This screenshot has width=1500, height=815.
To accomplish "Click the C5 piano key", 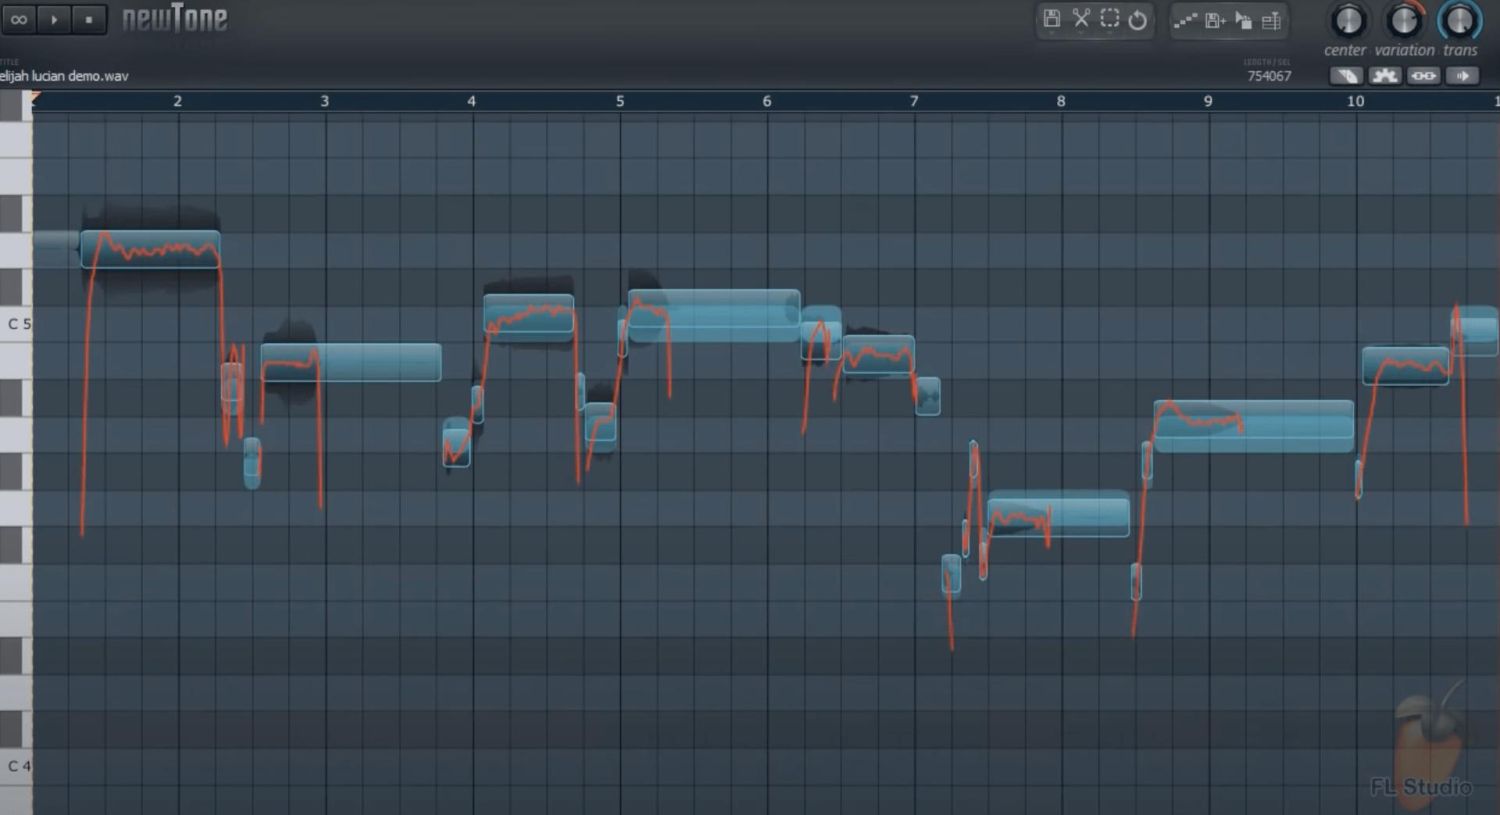I will (x=16, y=324).
